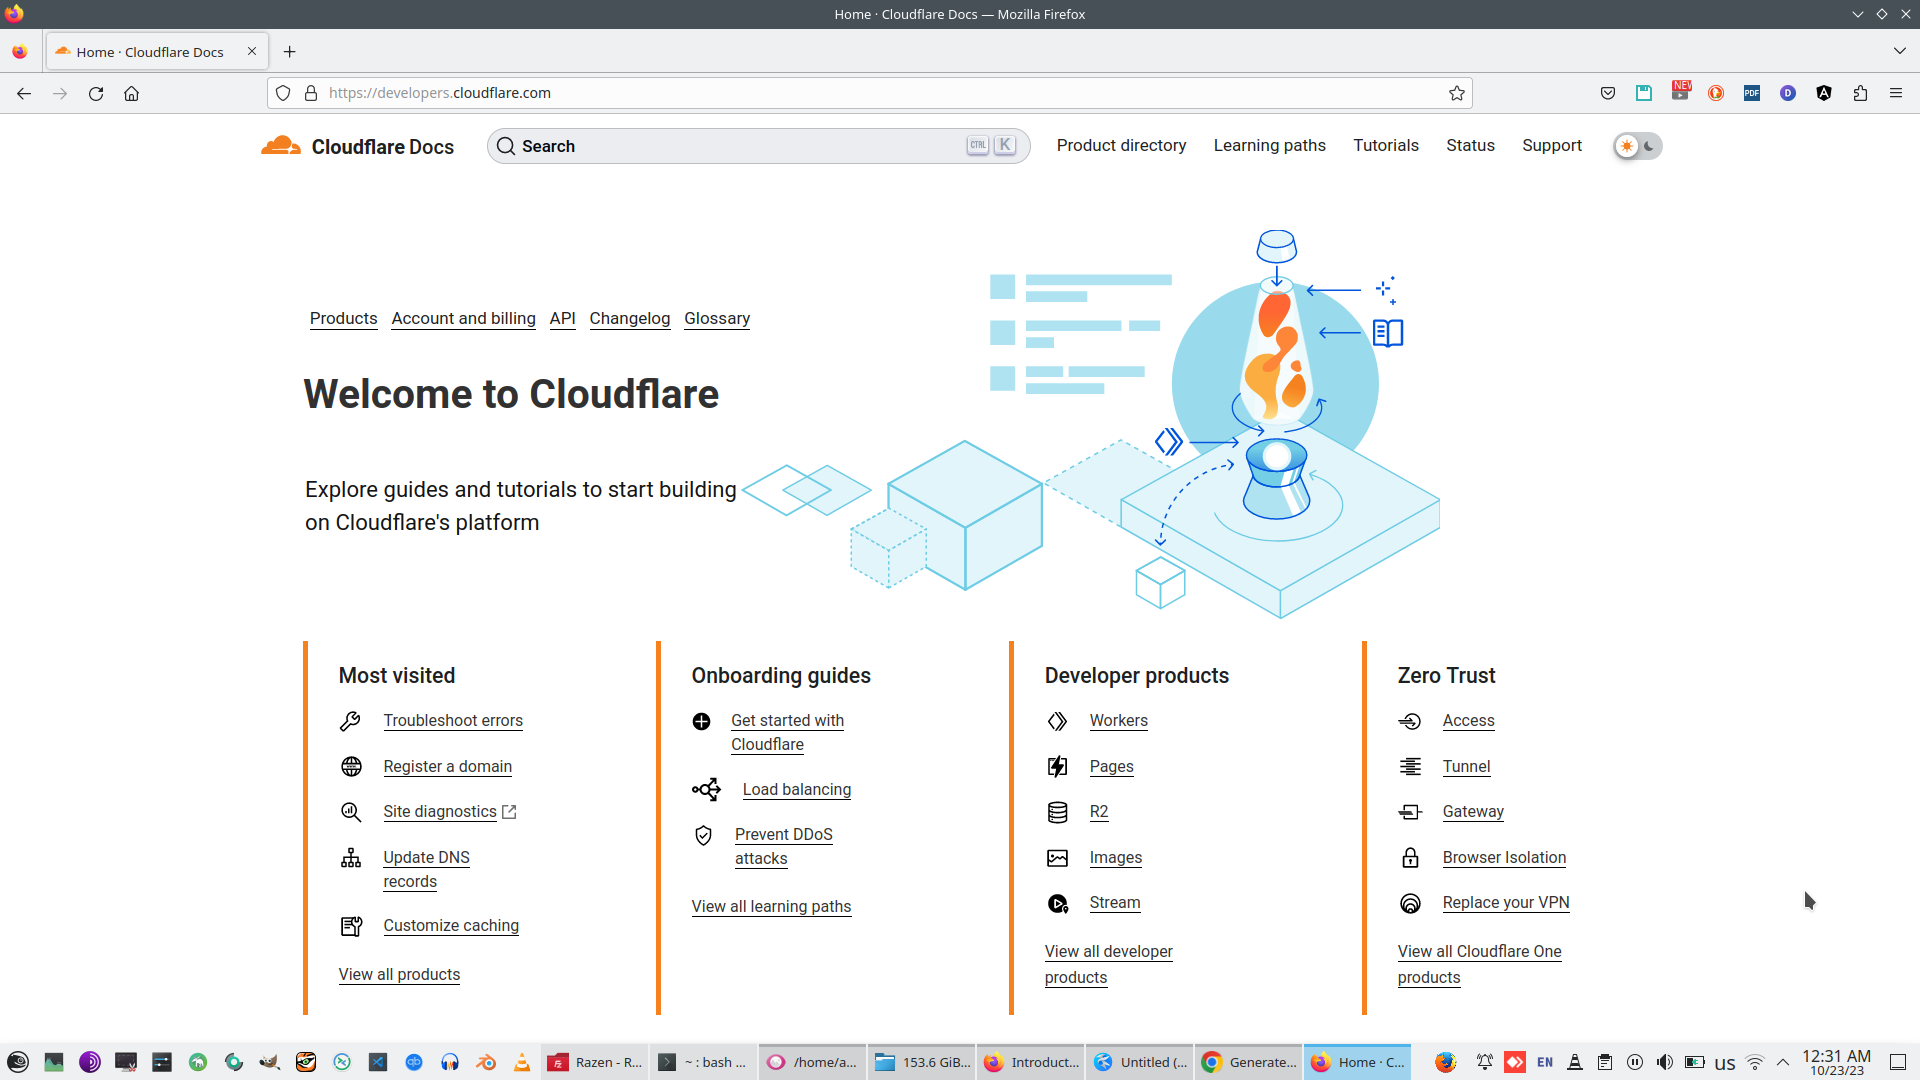This screenshot has height=1080, width=1920.
Task: Open the DuckDuckGo extension in the toolbar
Action: [x=1716, y=93]
